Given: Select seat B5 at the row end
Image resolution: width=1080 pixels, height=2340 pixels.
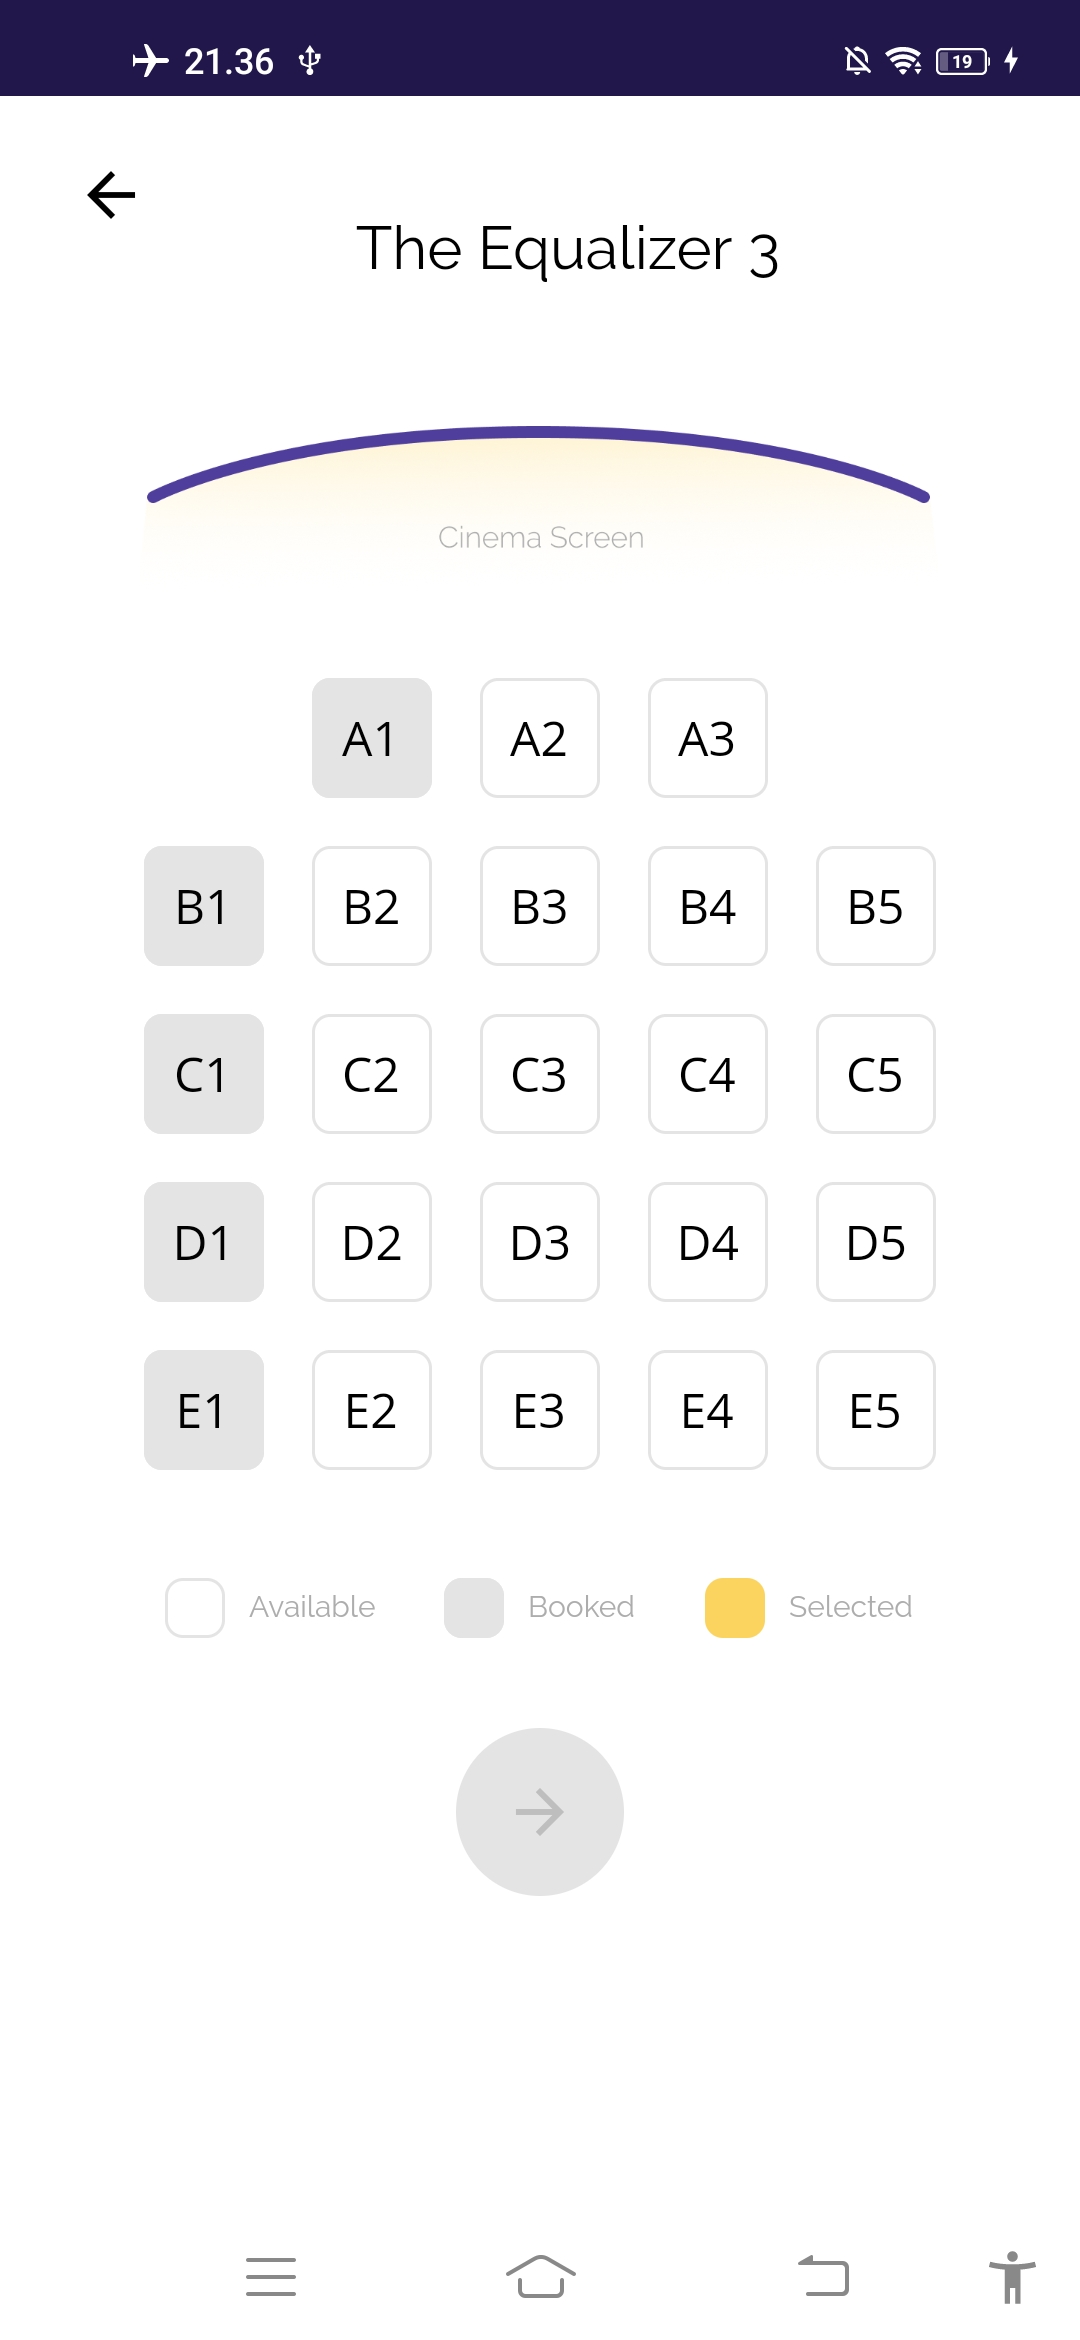Looking at the screenshot, I should tap(875, 906).
